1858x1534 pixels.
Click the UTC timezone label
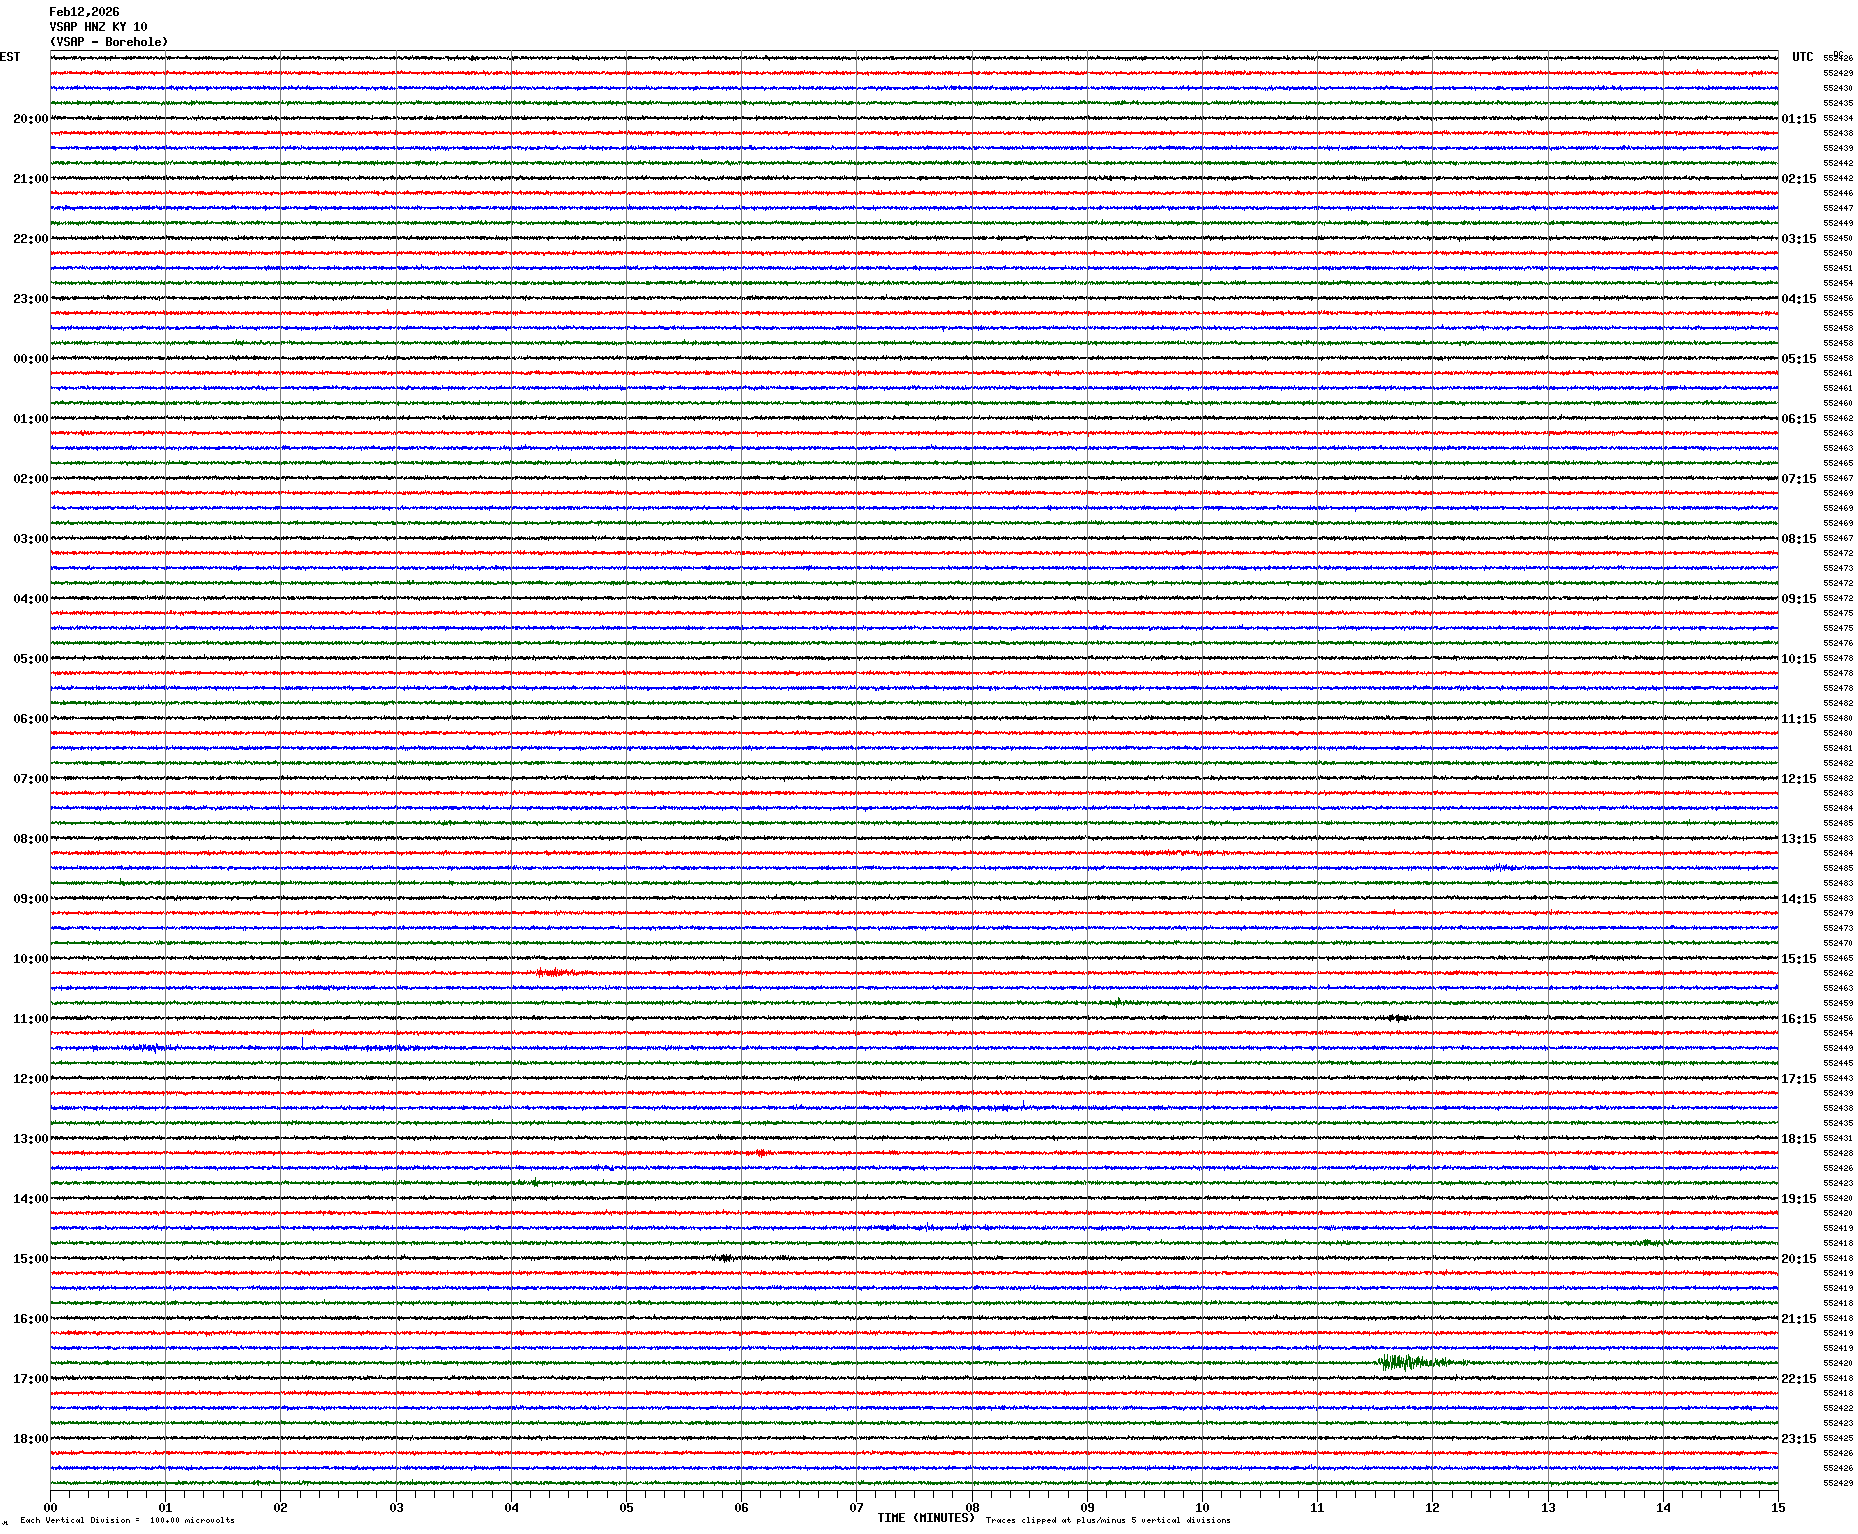tap(1802, 57)
